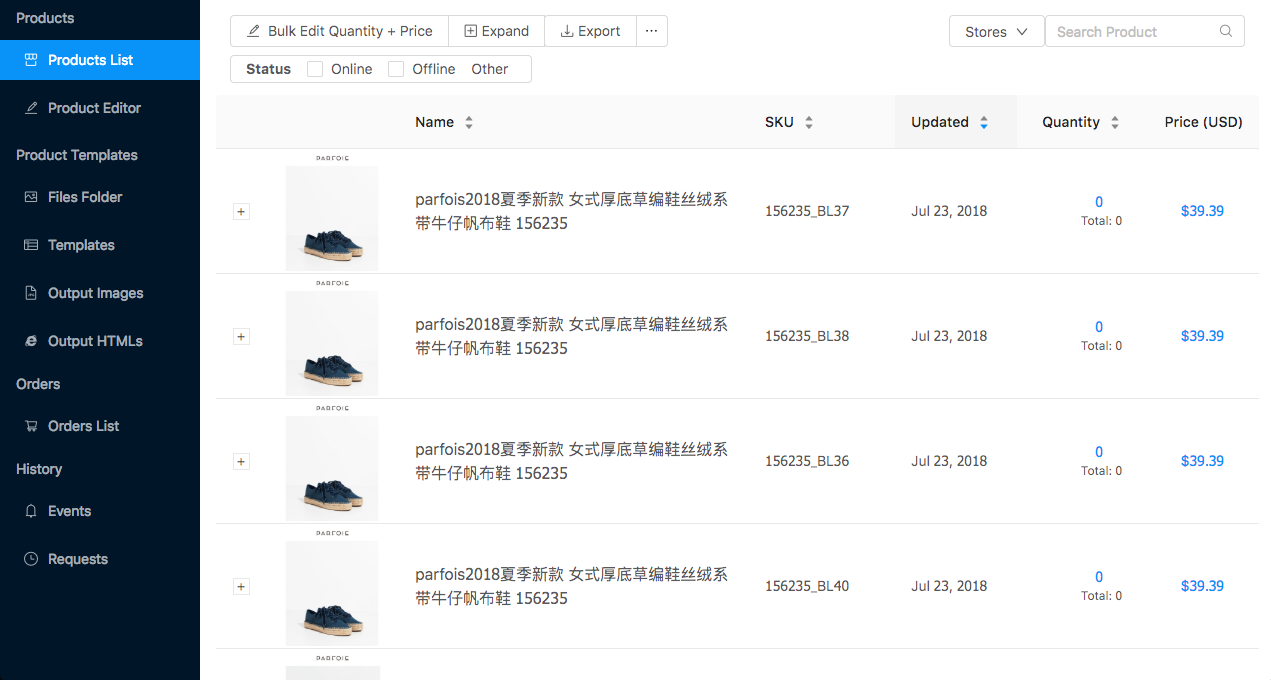Enable the Offline status checkbox
The width and height of the screenshot is (1271, 680).
pyautogui.click(x=396, y=69)
